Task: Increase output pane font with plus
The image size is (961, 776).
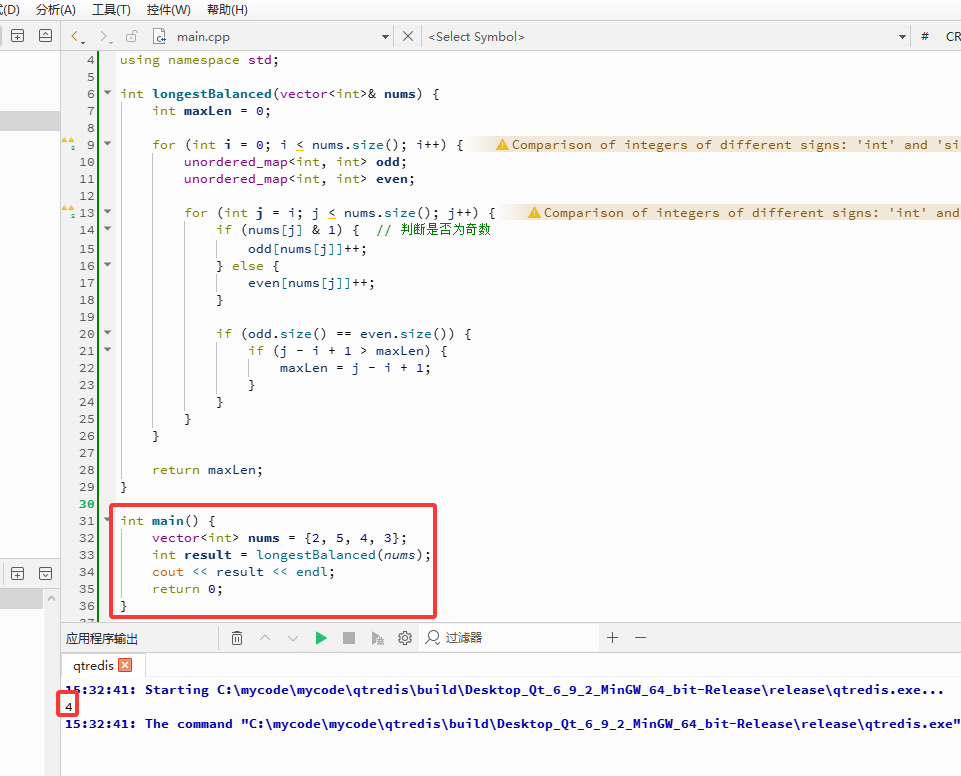Action: pos(612,637)
